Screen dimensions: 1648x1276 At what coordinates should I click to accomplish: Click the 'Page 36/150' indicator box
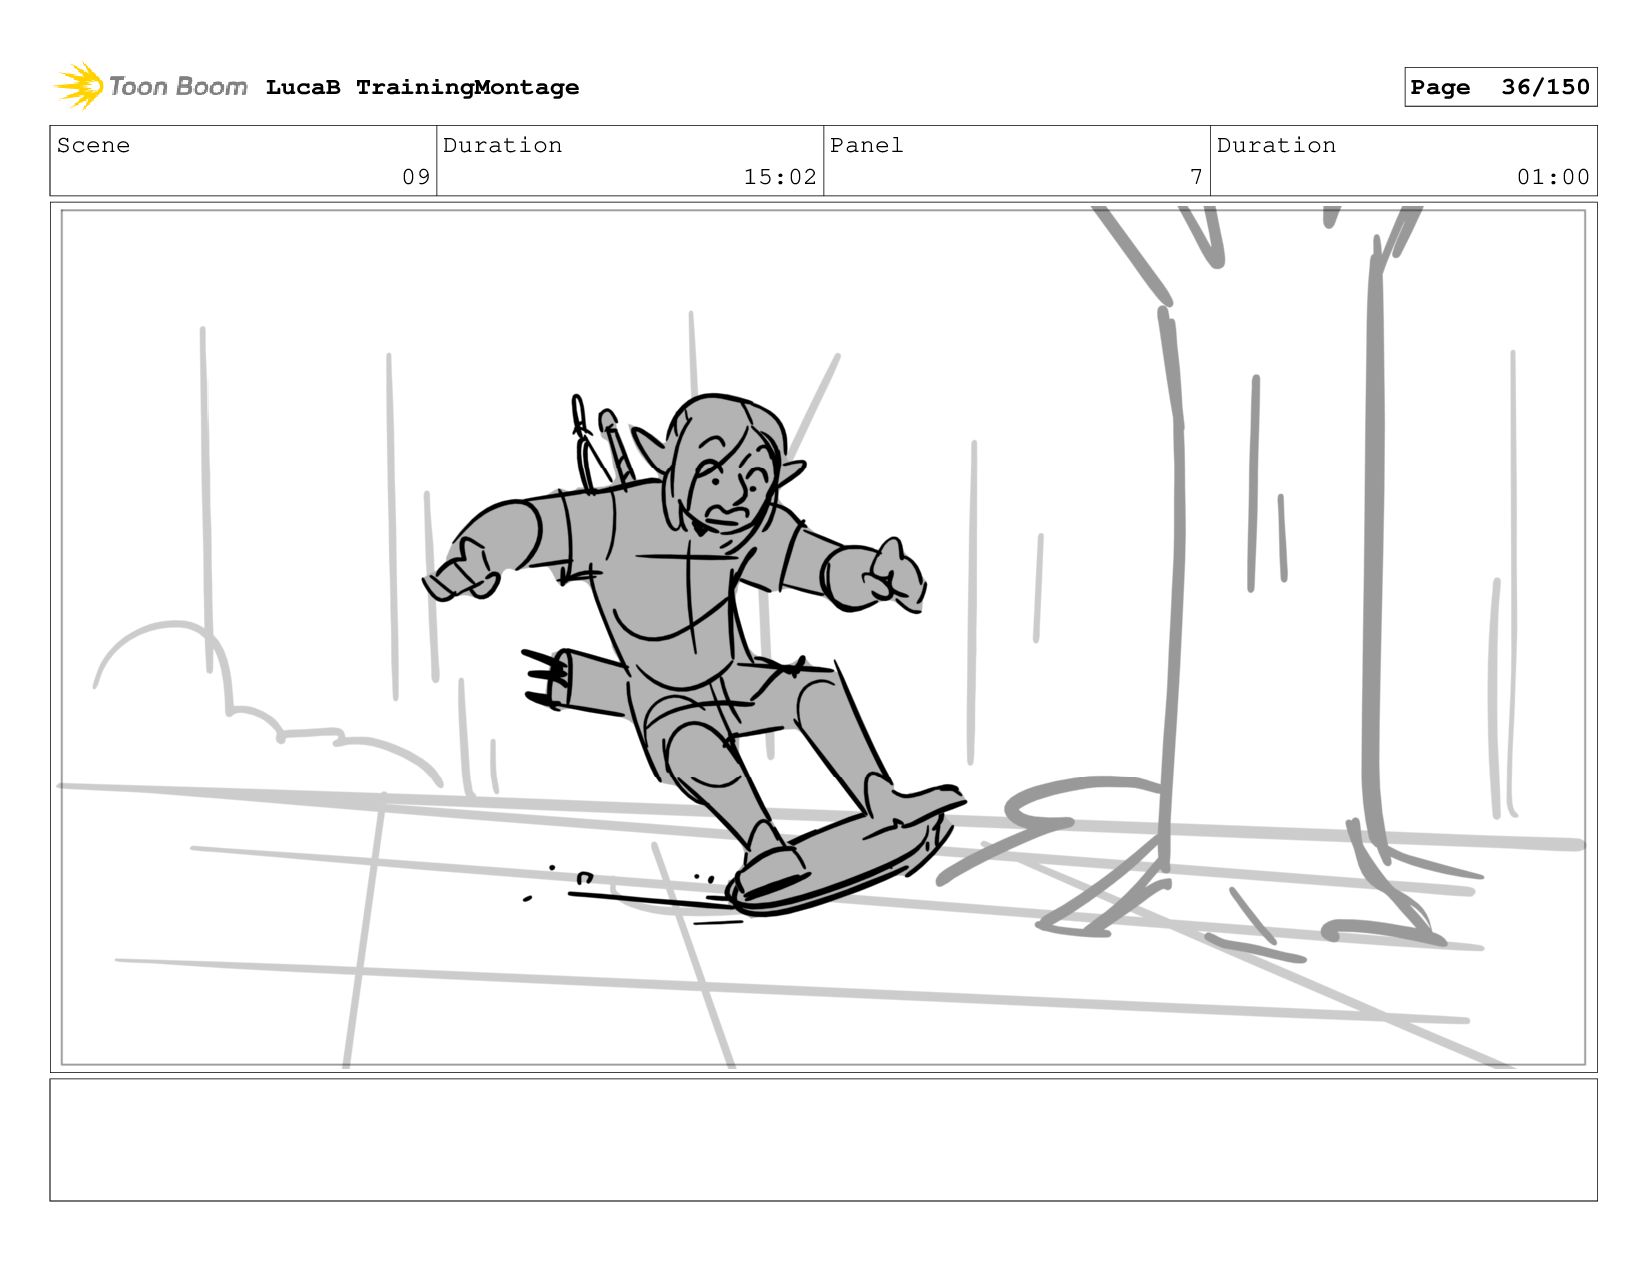point(1500,87)
